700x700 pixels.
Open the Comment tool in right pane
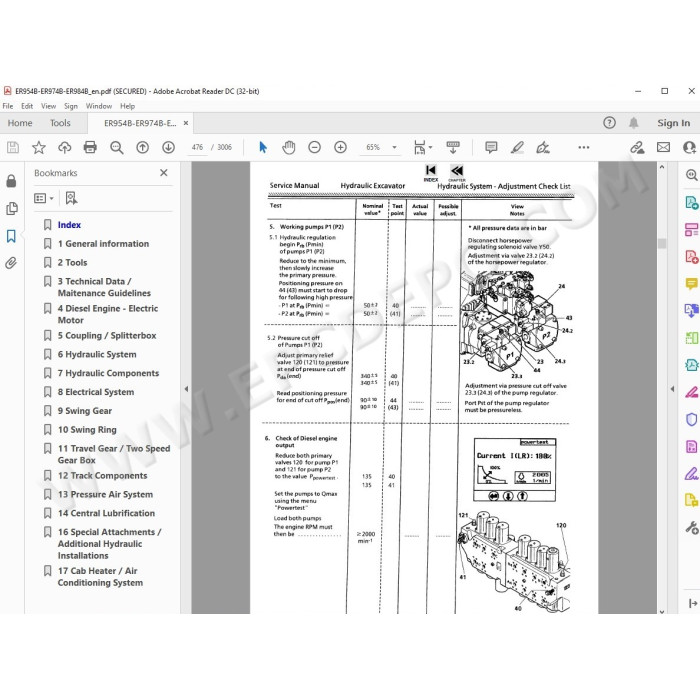pos(692,283)
